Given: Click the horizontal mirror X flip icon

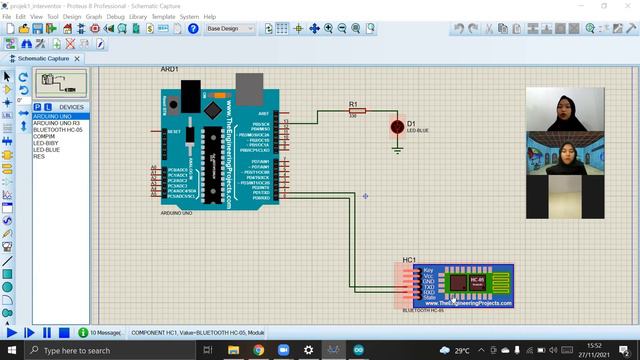Looking at the screenshot, I should point(23,113).
